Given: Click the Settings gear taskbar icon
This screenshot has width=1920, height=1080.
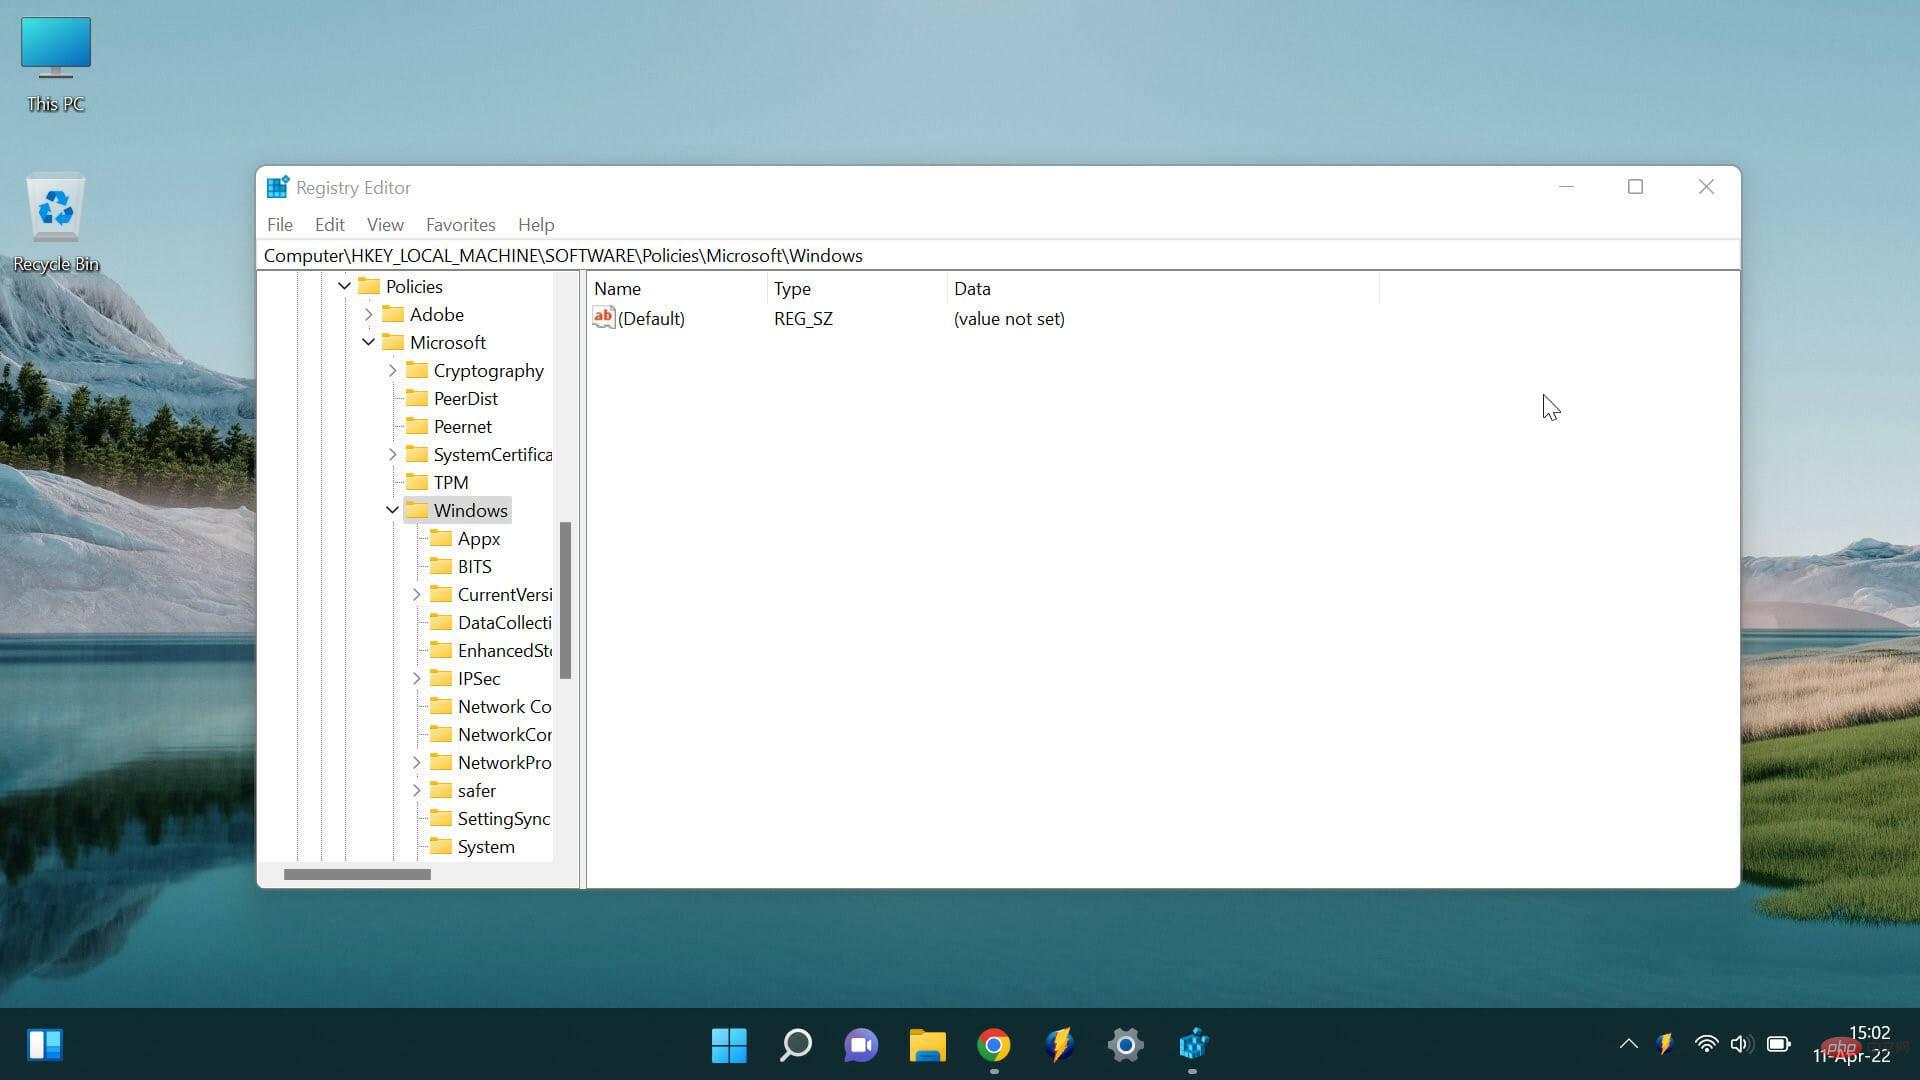Looking at the screenshot, I should (1125, 1044).
